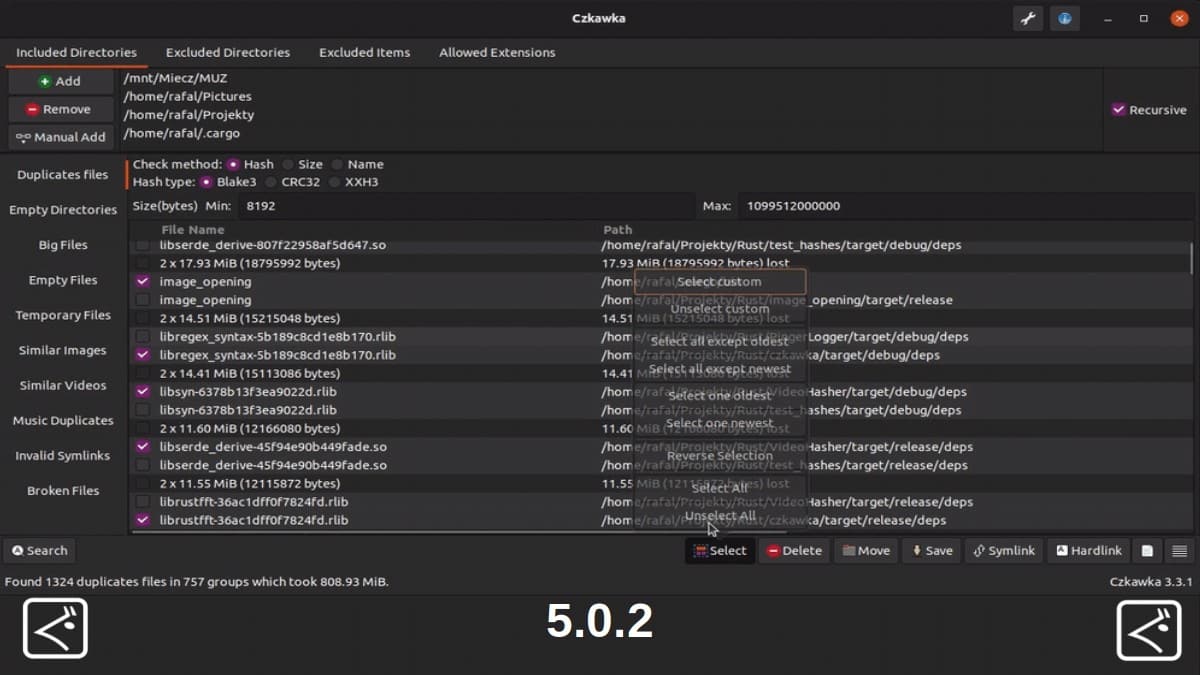
Task: Uncheck the selected image_opening row
Action: click(141, 281)
